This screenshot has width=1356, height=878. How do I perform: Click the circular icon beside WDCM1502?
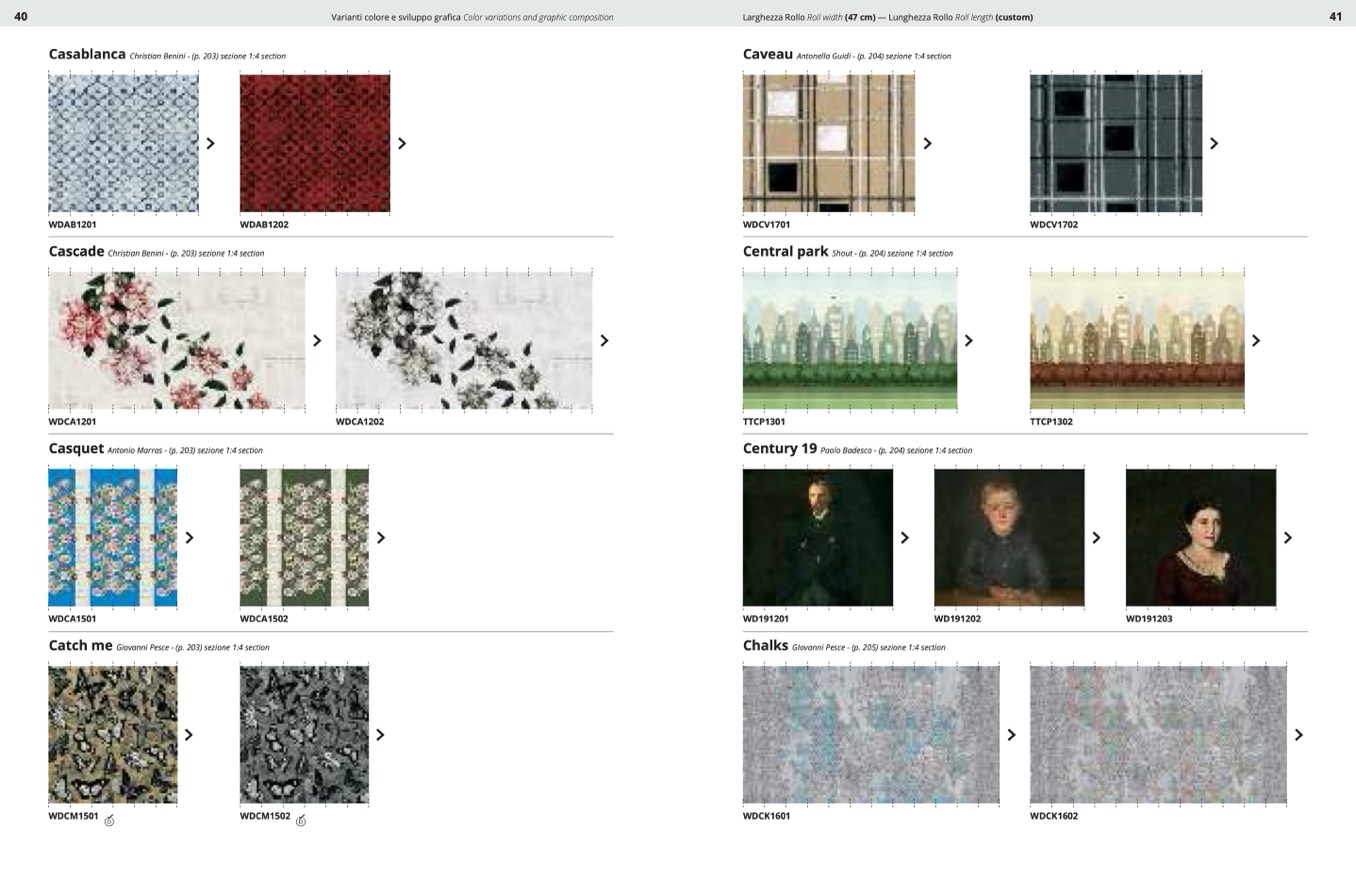[x=301, y=821]
